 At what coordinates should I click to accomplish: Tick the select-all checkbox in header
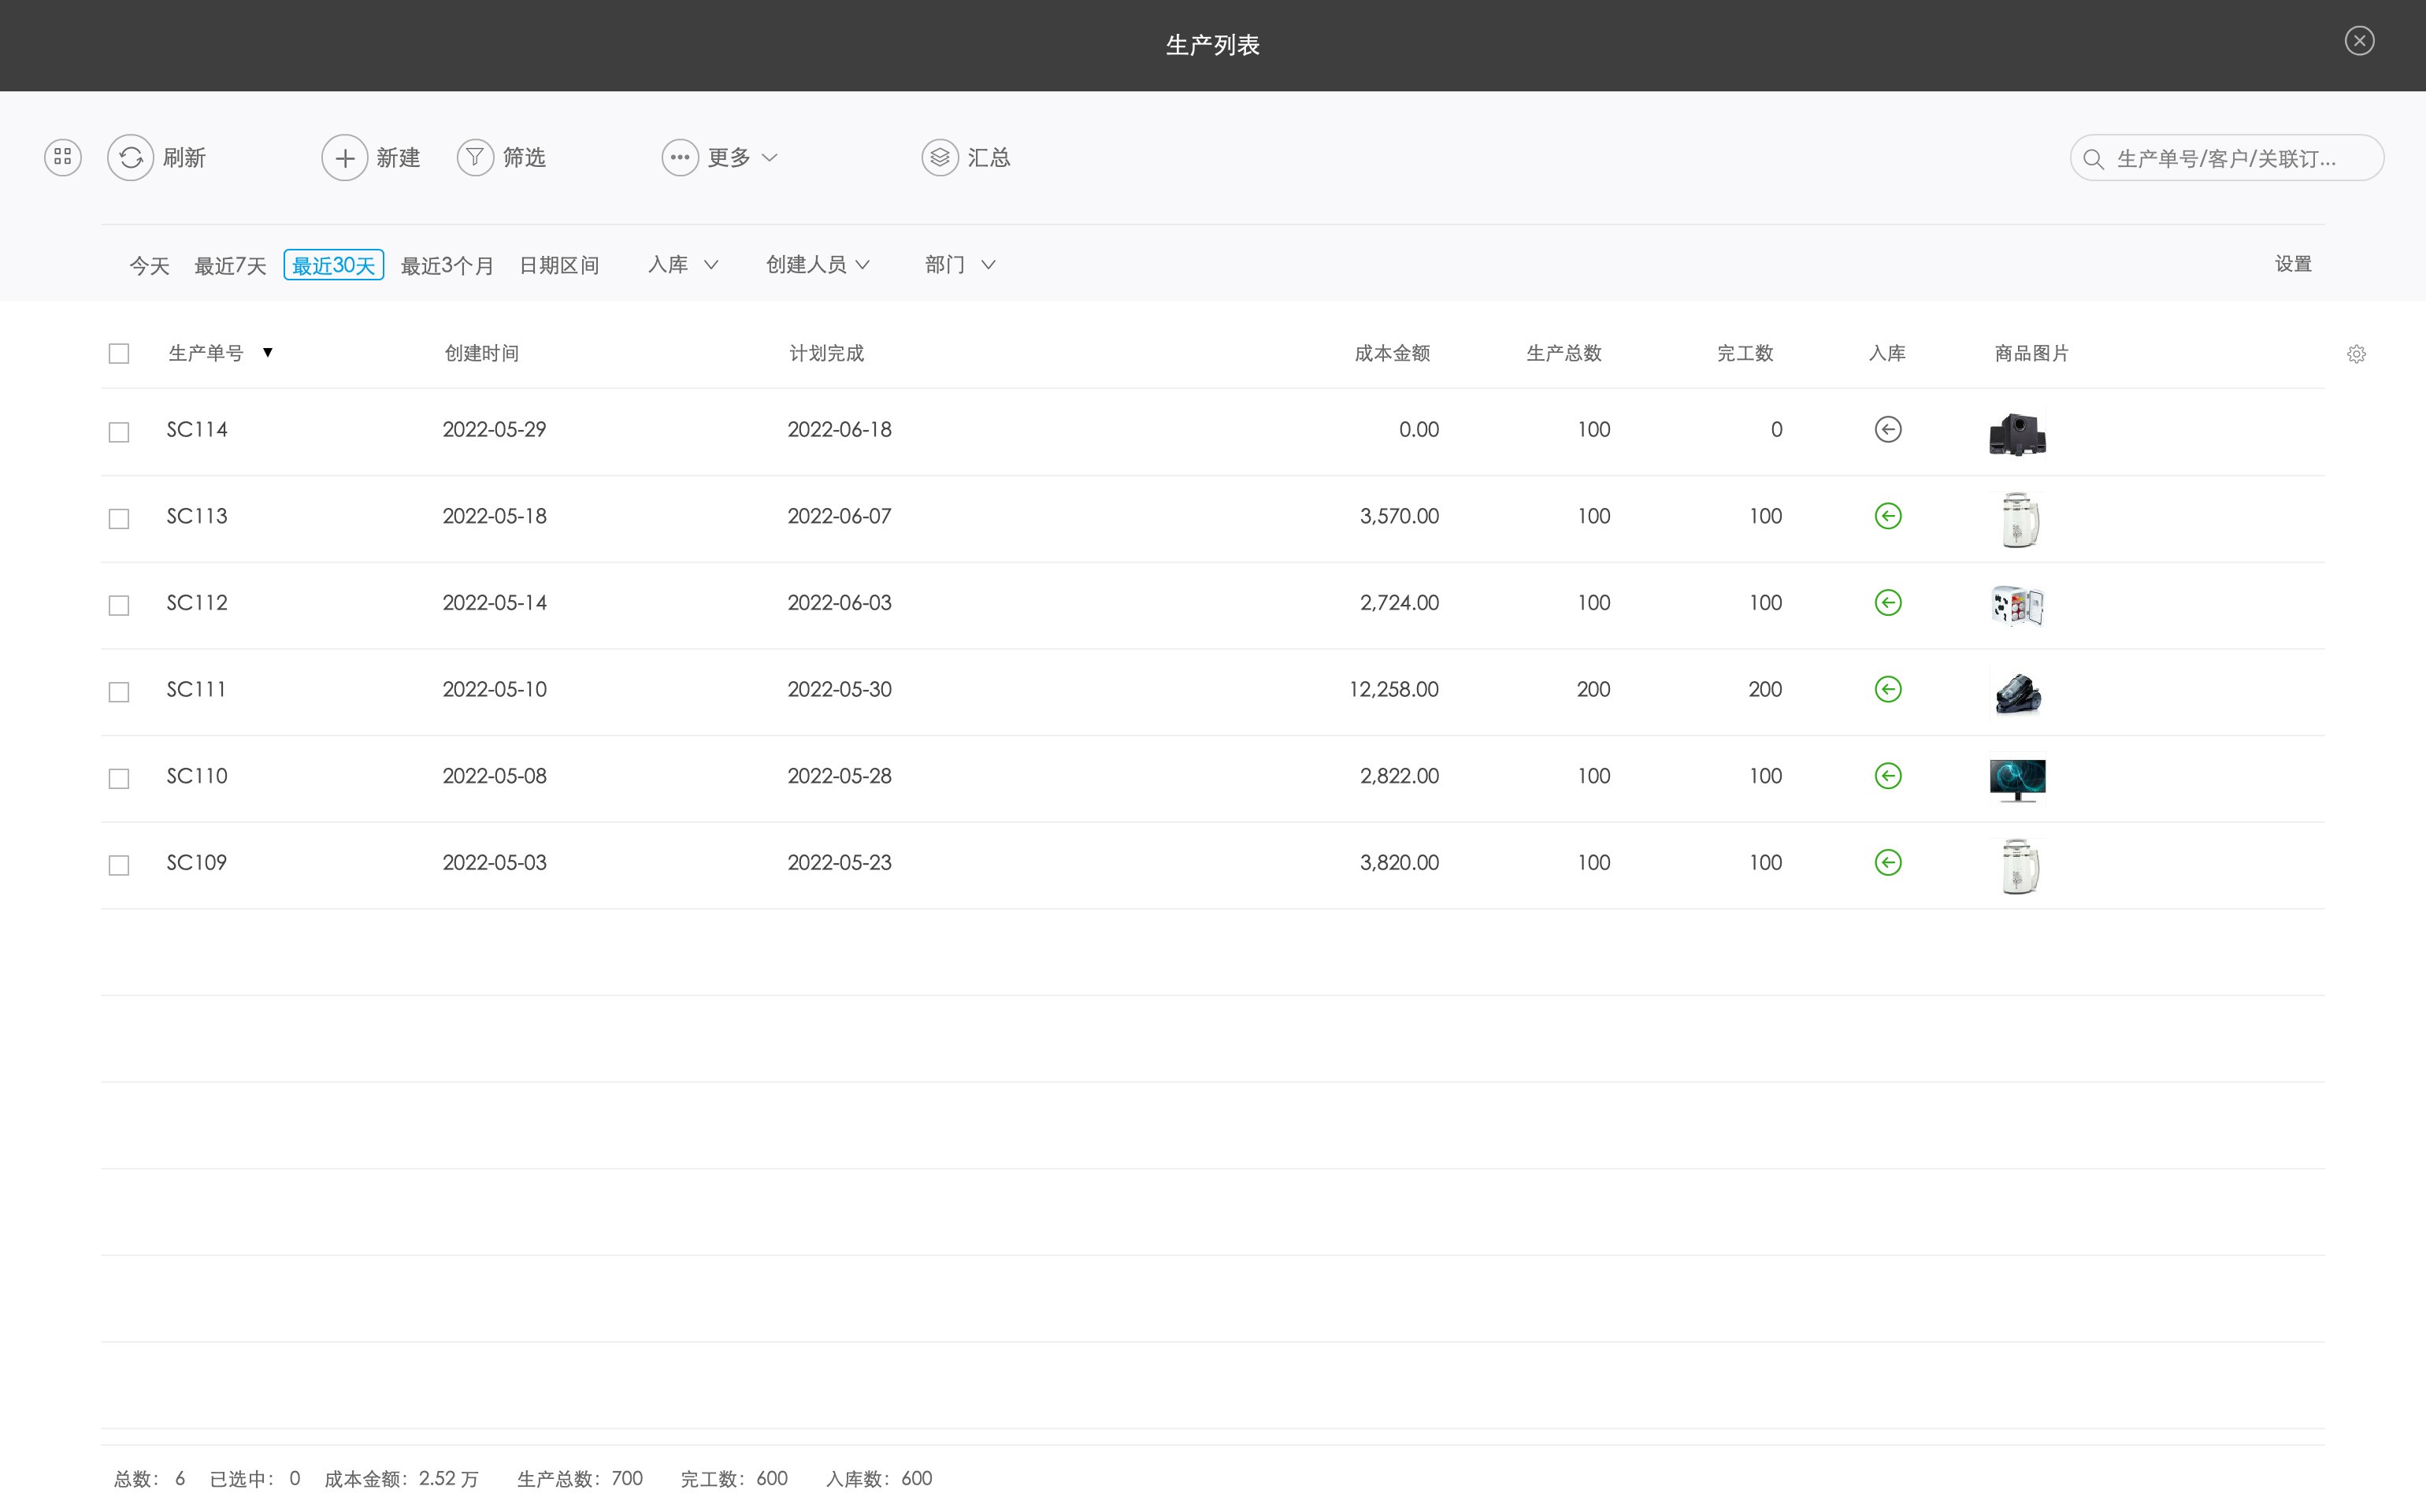pos(119,354)
